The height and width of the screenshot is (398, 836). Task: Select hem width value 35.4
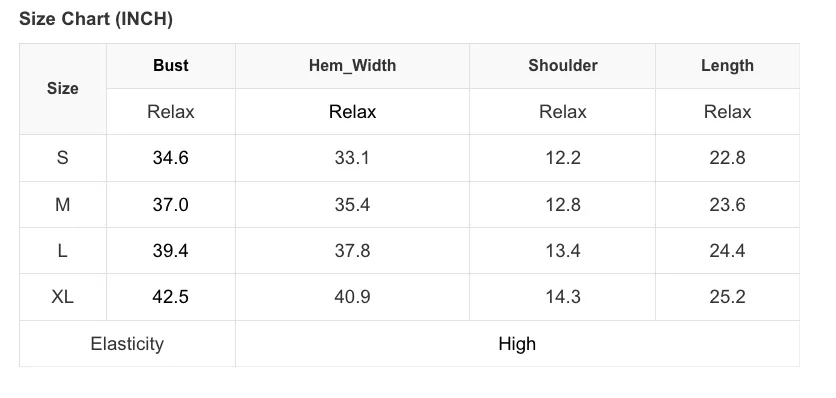(352, 204)
